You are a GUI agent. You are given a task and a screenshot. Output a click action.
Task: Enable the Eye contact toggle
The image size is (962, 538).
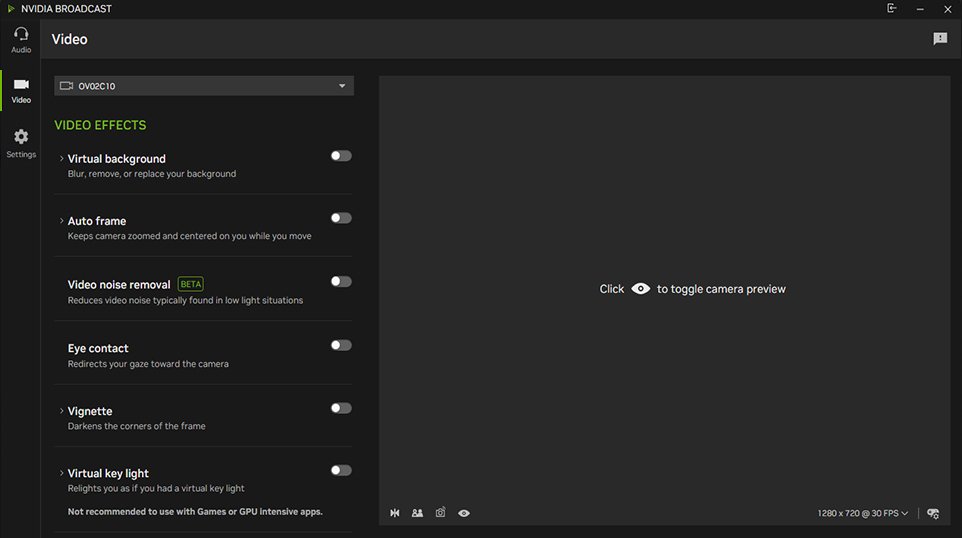341,345
